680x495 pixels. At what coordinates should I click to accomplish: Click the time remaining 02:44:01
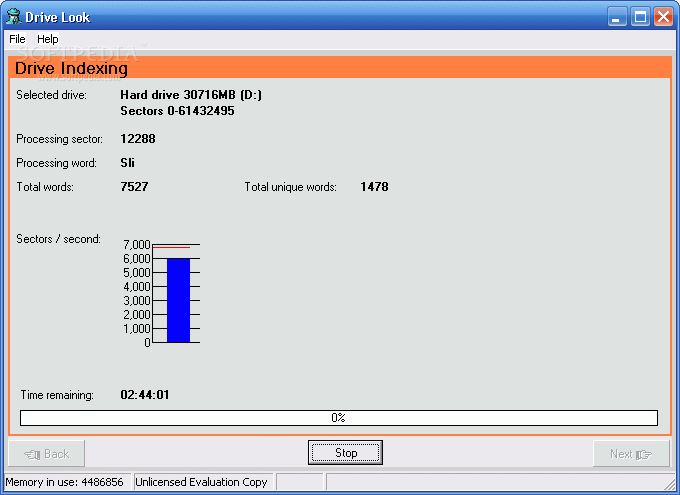(145, 395)
